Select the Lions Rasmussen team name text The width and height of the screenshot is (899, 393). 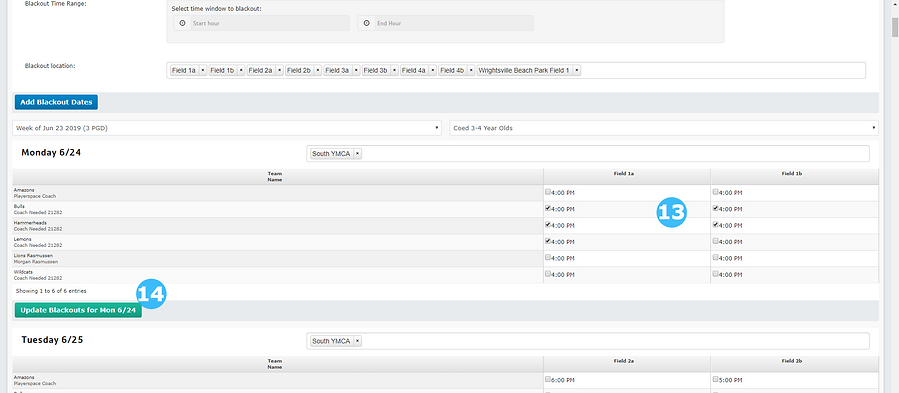pos(33,255)
